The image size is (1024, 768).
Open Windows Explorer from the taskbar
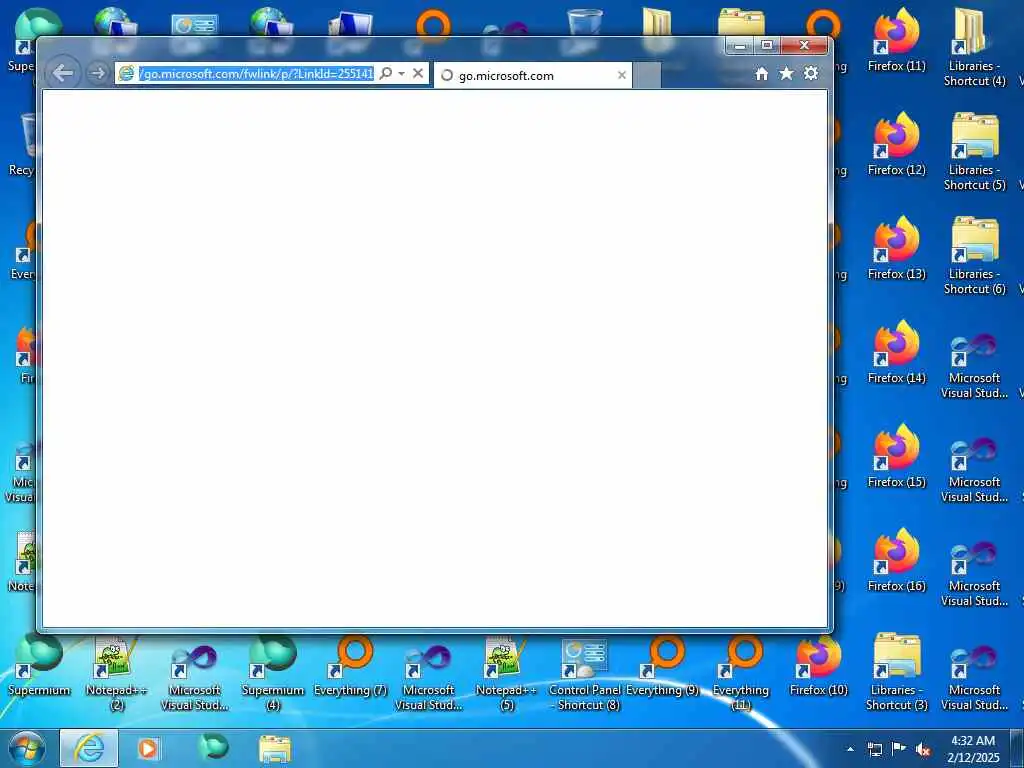[x=275, y=748]
